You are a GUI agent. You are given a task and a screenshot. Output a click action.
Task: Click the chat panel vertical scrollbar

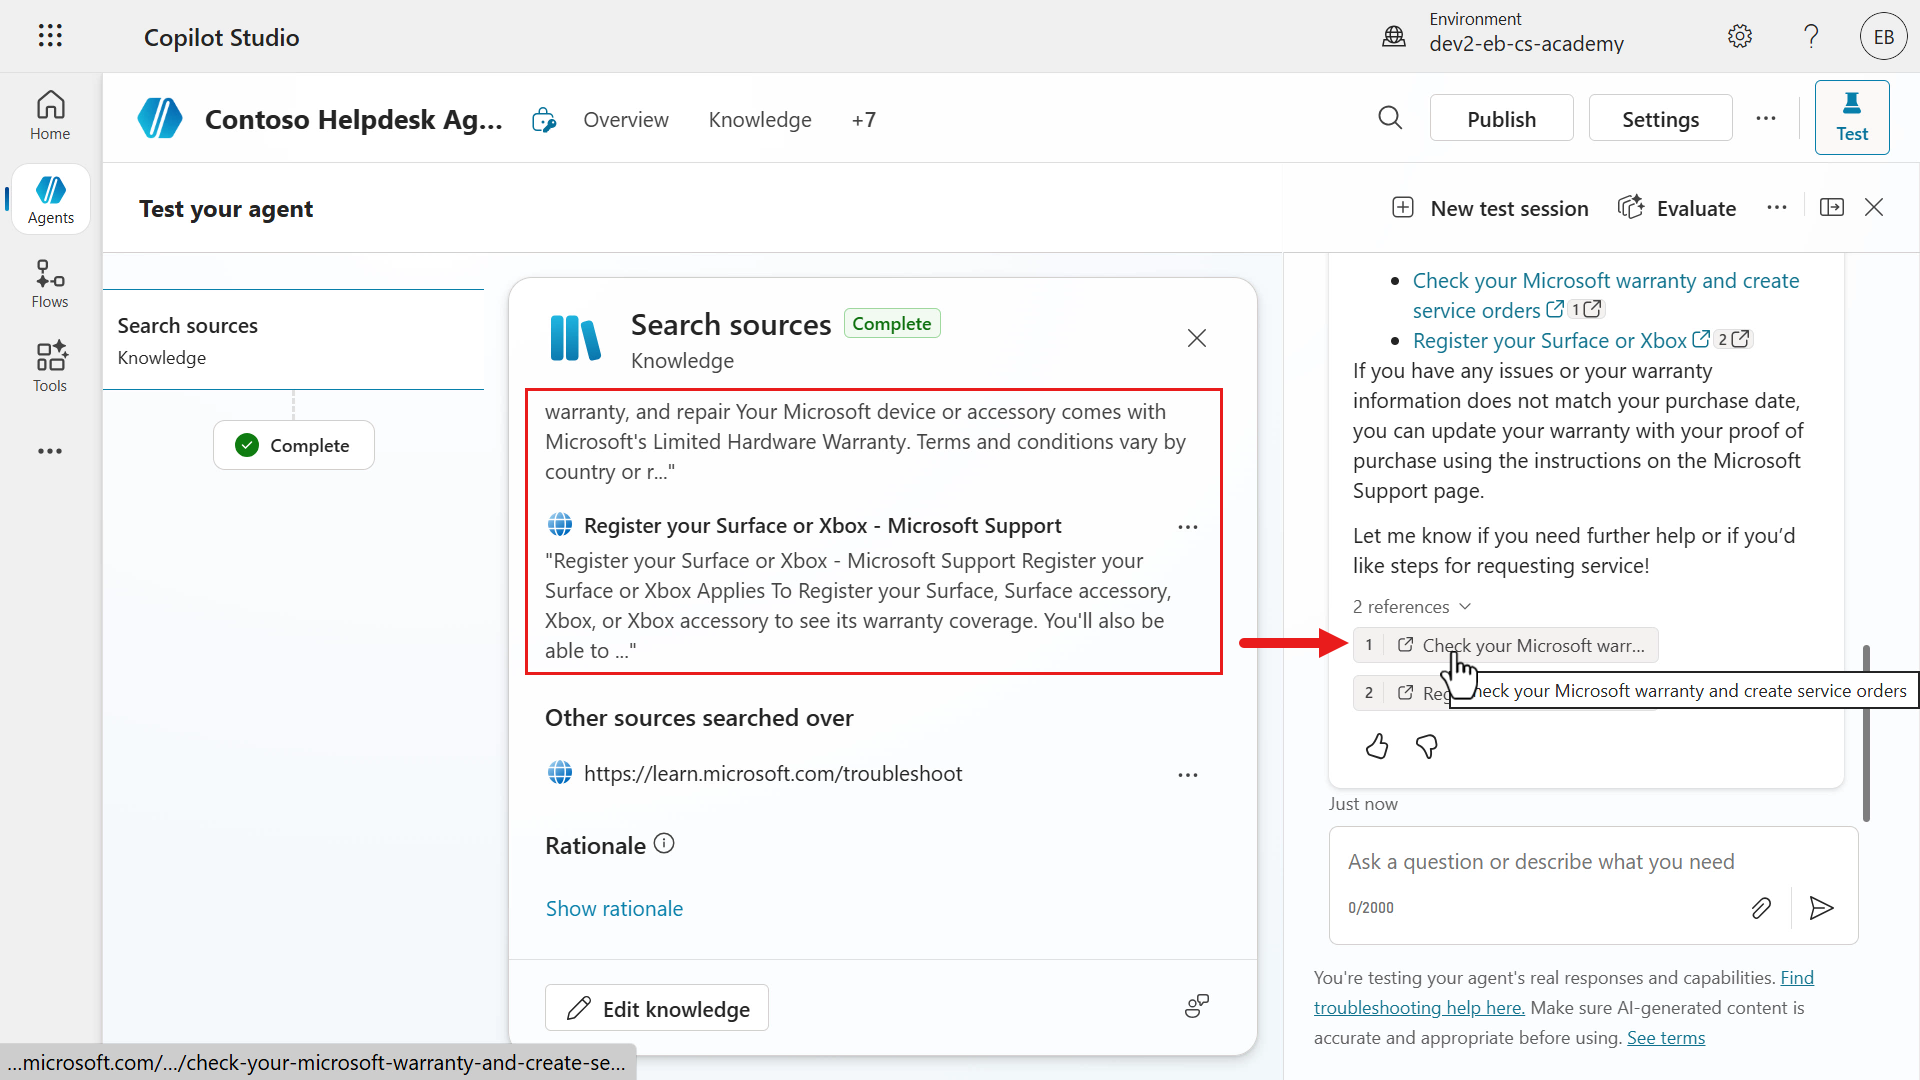[x=1866, y=733]
